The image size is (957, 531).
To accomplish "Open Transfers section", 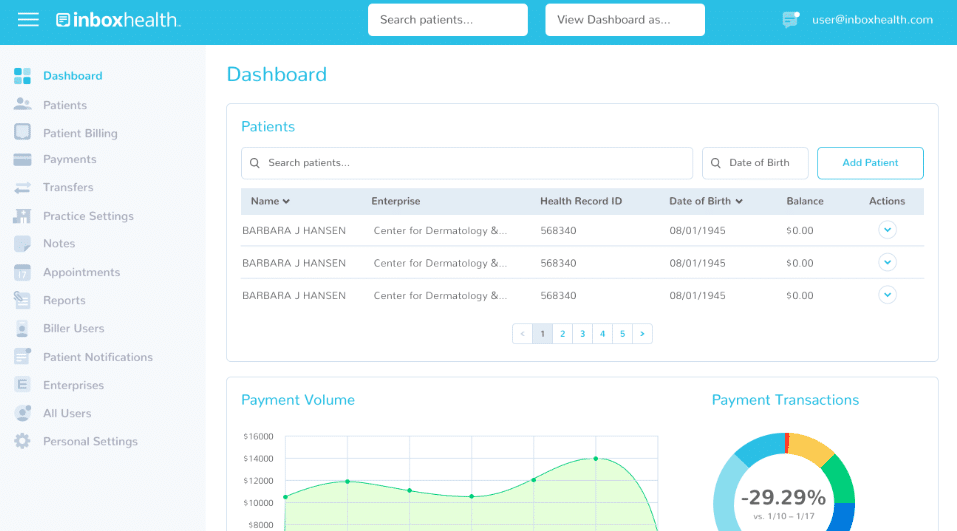I will pos(68,187).
